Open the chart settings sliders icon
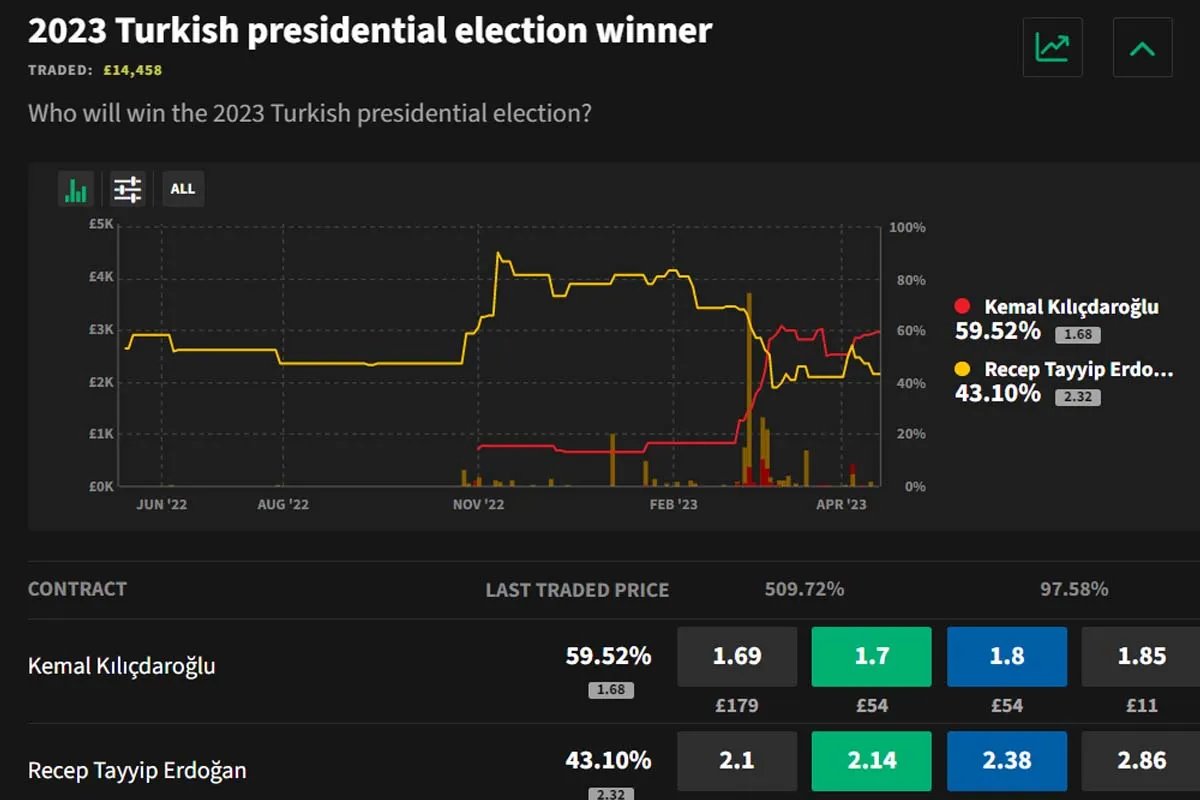 tap(128, 189)
